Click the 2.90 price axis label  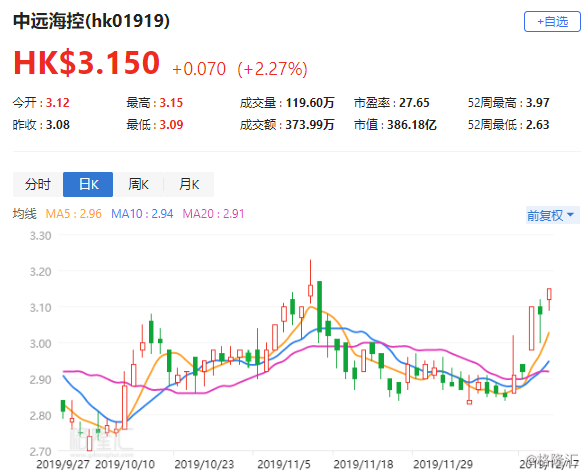(x=40, y=379)
